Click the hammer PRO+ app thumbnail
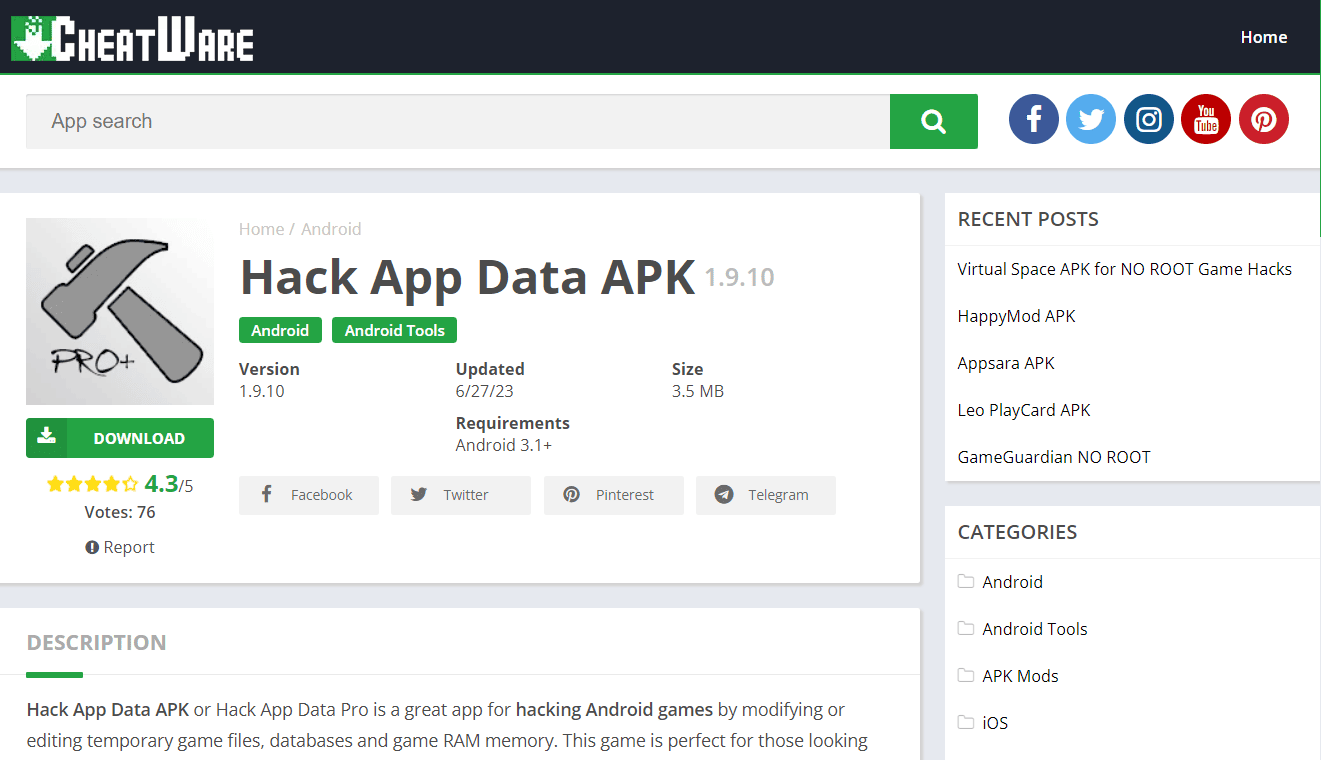The height and width of the screenshot is (760, 1321). (x=120, y=311)
